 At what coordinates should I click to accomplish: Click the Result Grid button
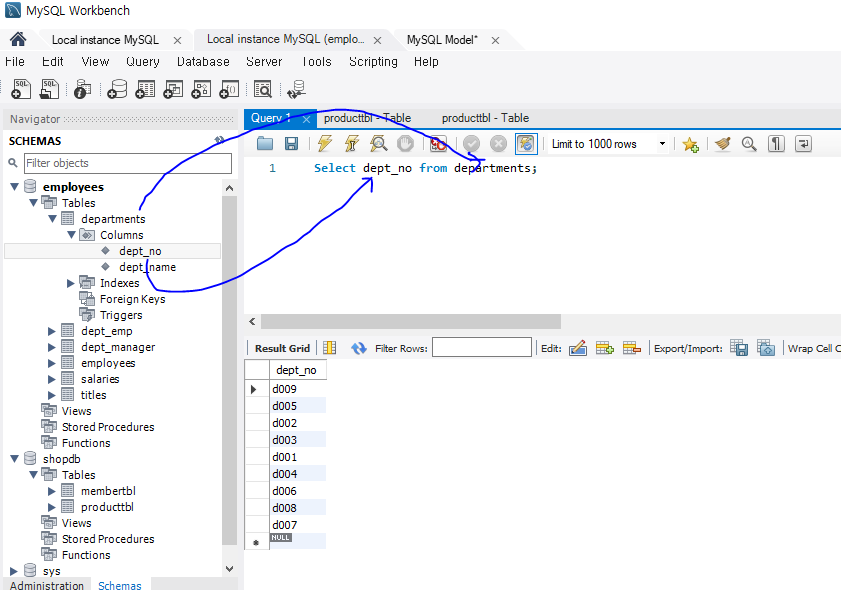282,349
